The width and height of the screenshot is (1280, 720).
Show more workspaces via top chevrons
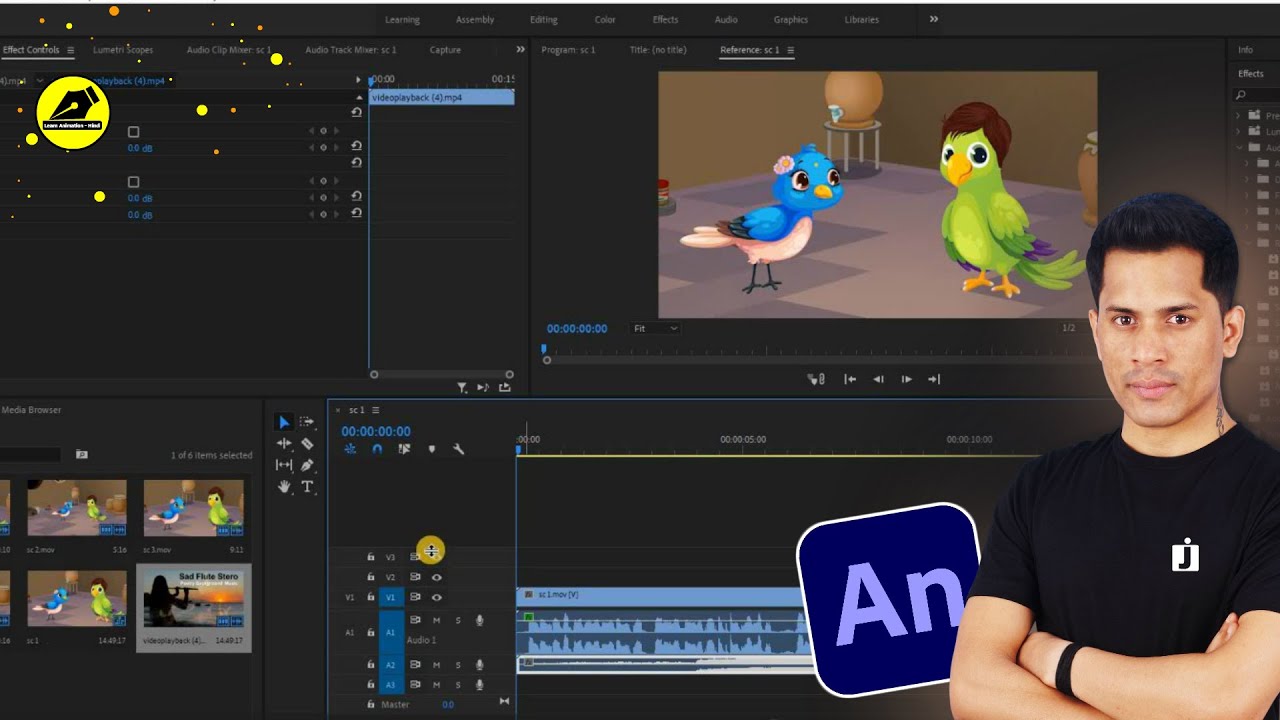pyautogui.click(x=934, y=19)
